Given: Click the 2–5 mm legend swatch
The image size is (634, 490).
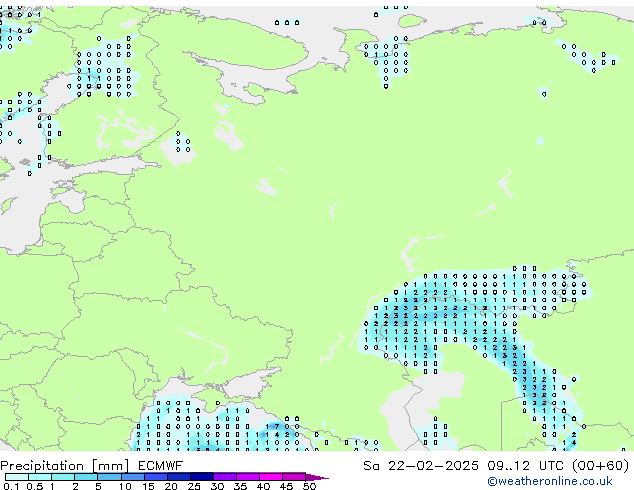Looking at the screenshot, I should (x=86, y=477).
